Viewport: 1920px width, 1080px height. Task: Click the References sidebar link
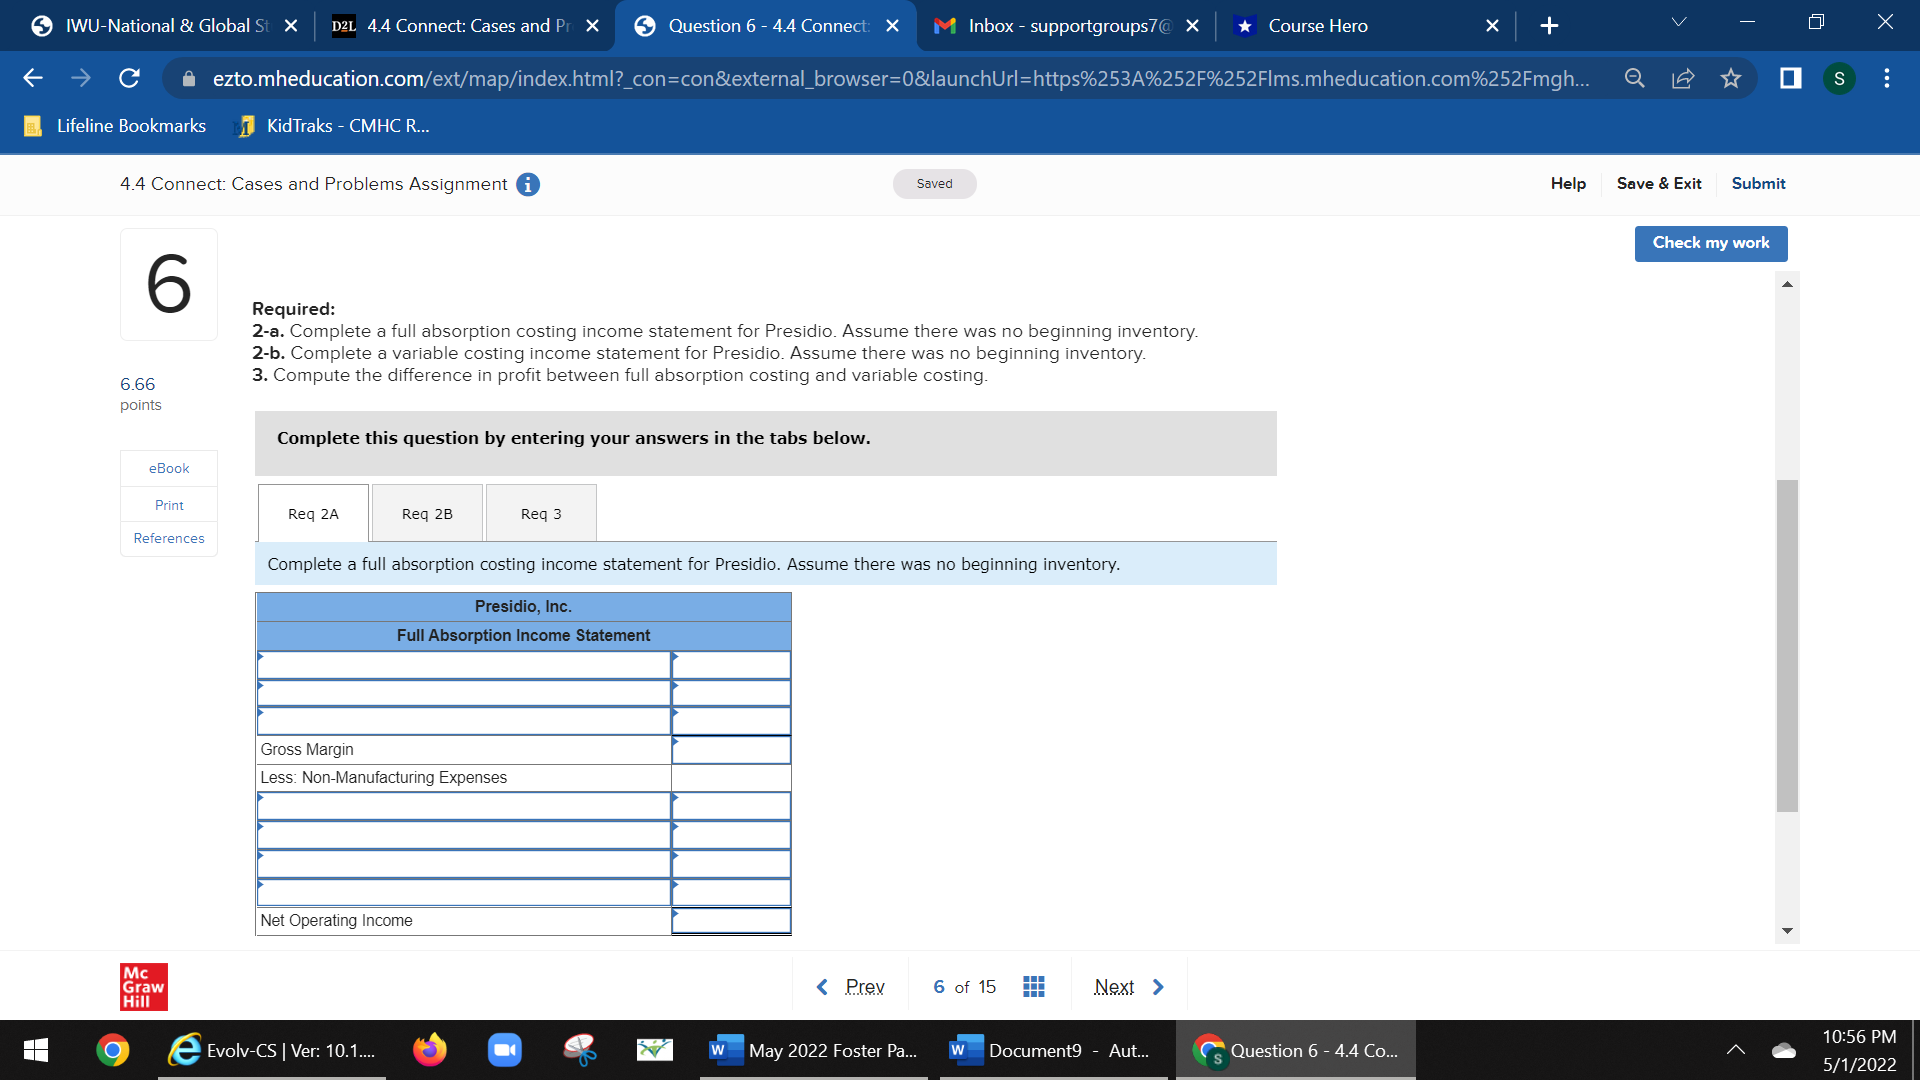pos(168,538)
